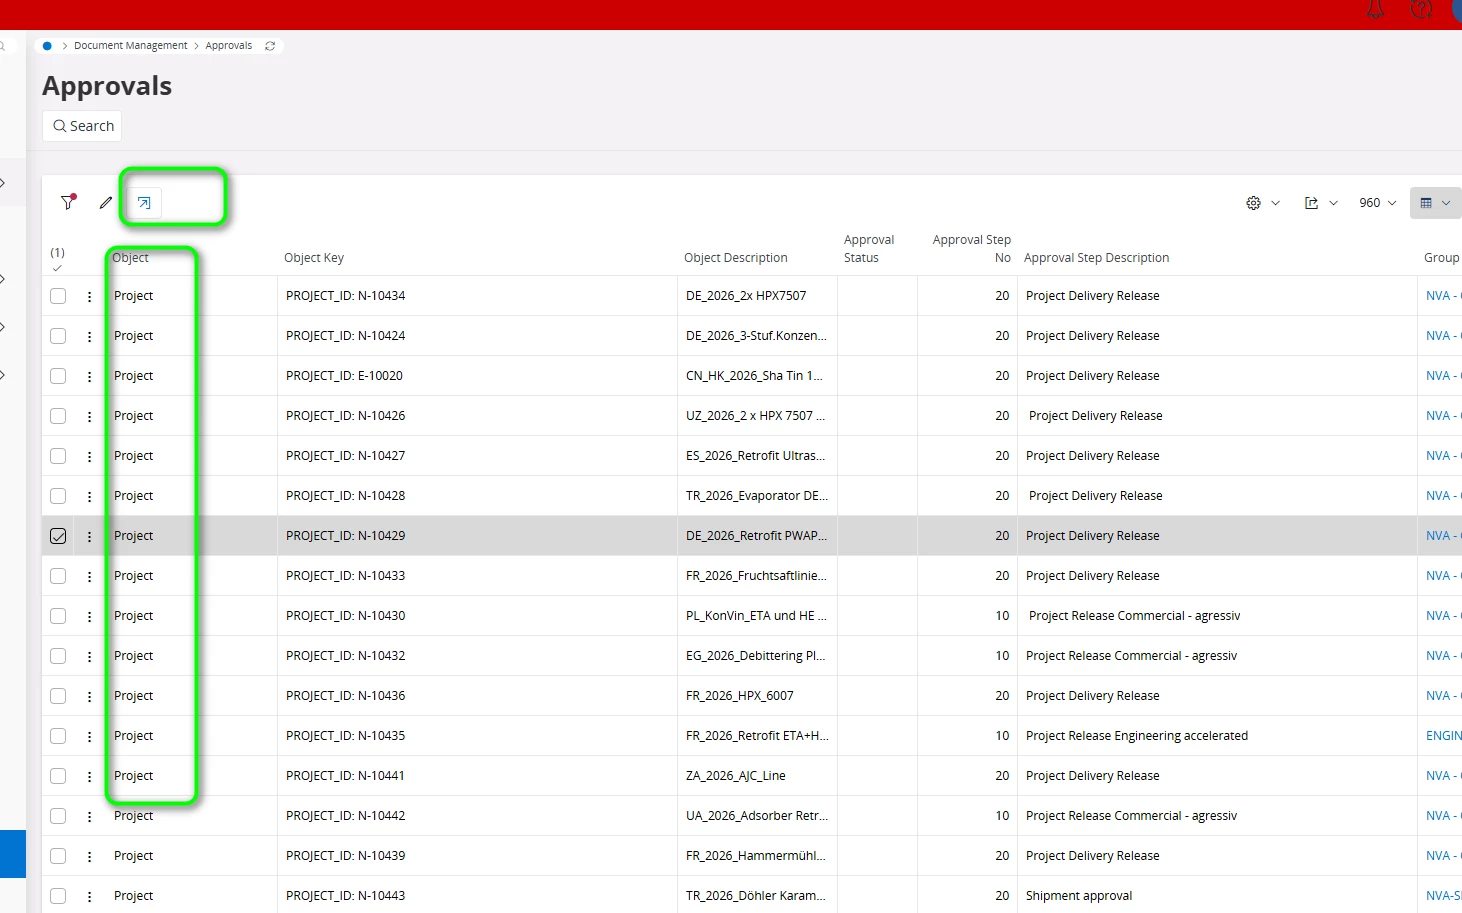Open row menu for PROJECT_ID: N-10426

90,416
